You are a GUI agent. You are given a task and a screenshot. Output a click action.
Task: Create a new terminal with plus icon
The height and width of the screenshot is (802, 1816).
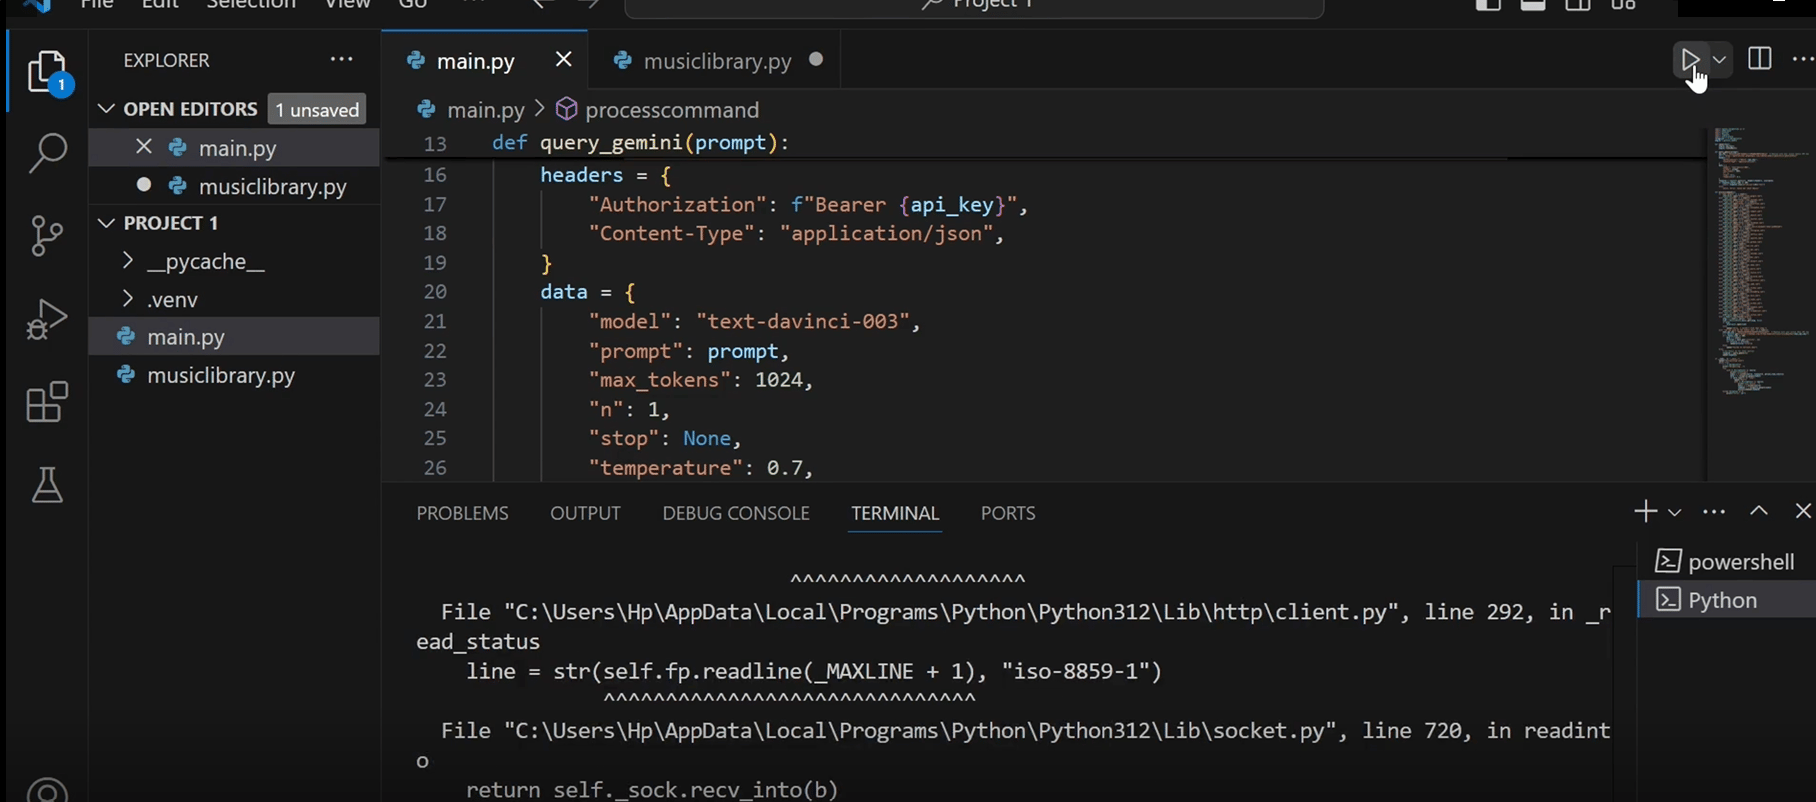1645,512
